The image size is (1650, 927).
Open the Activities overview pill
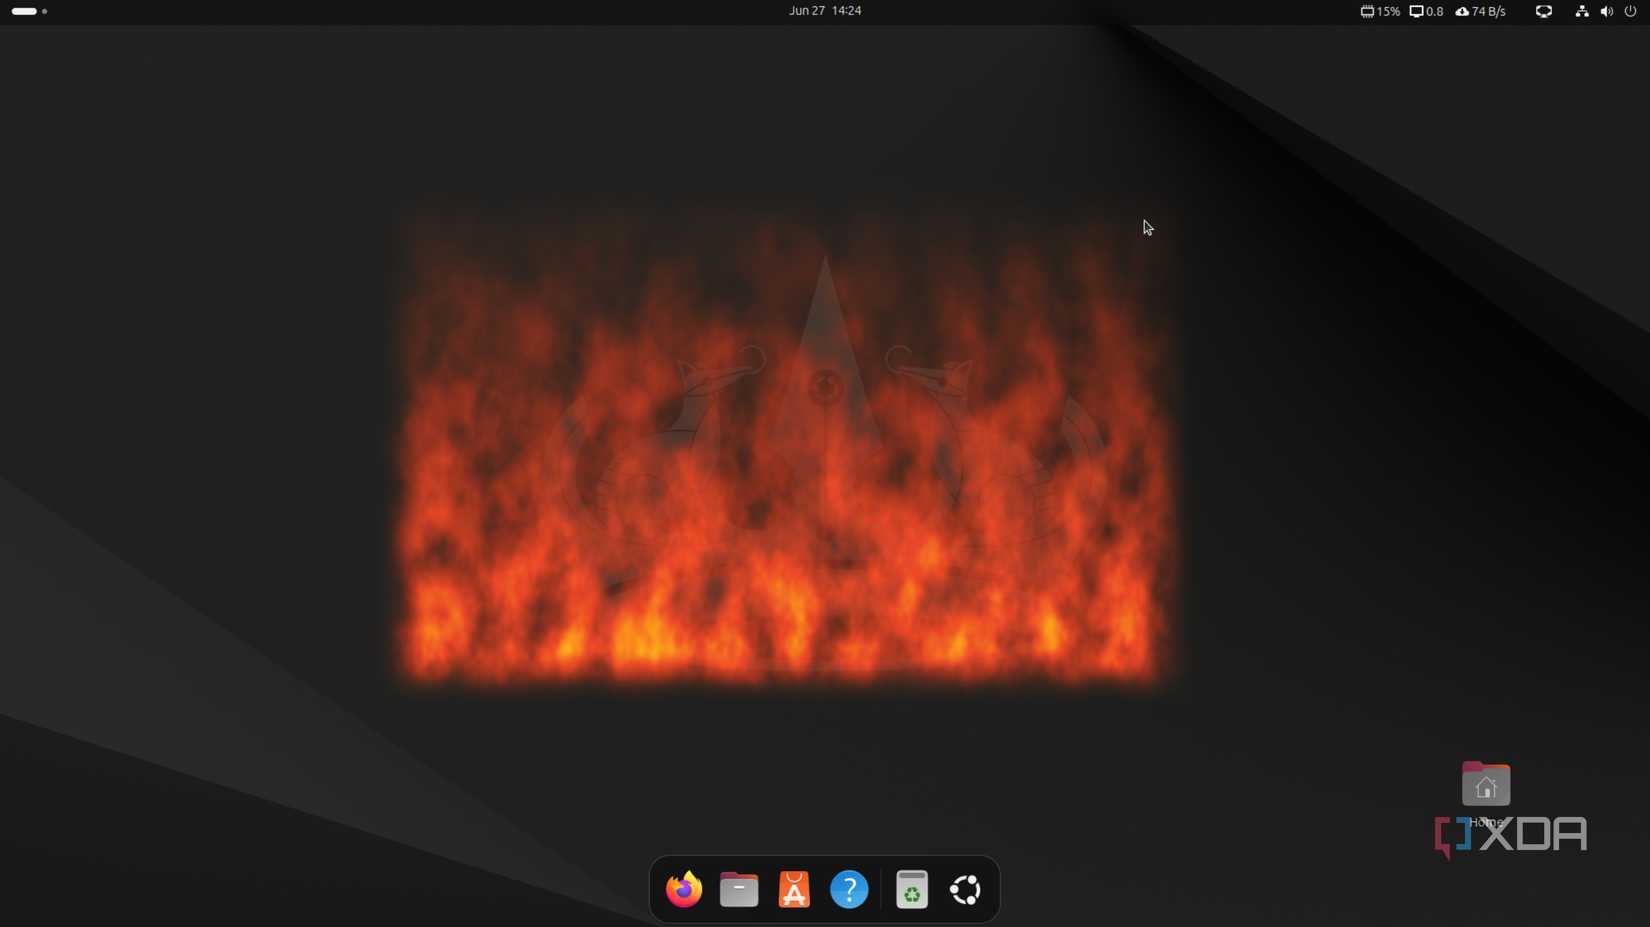24,11
